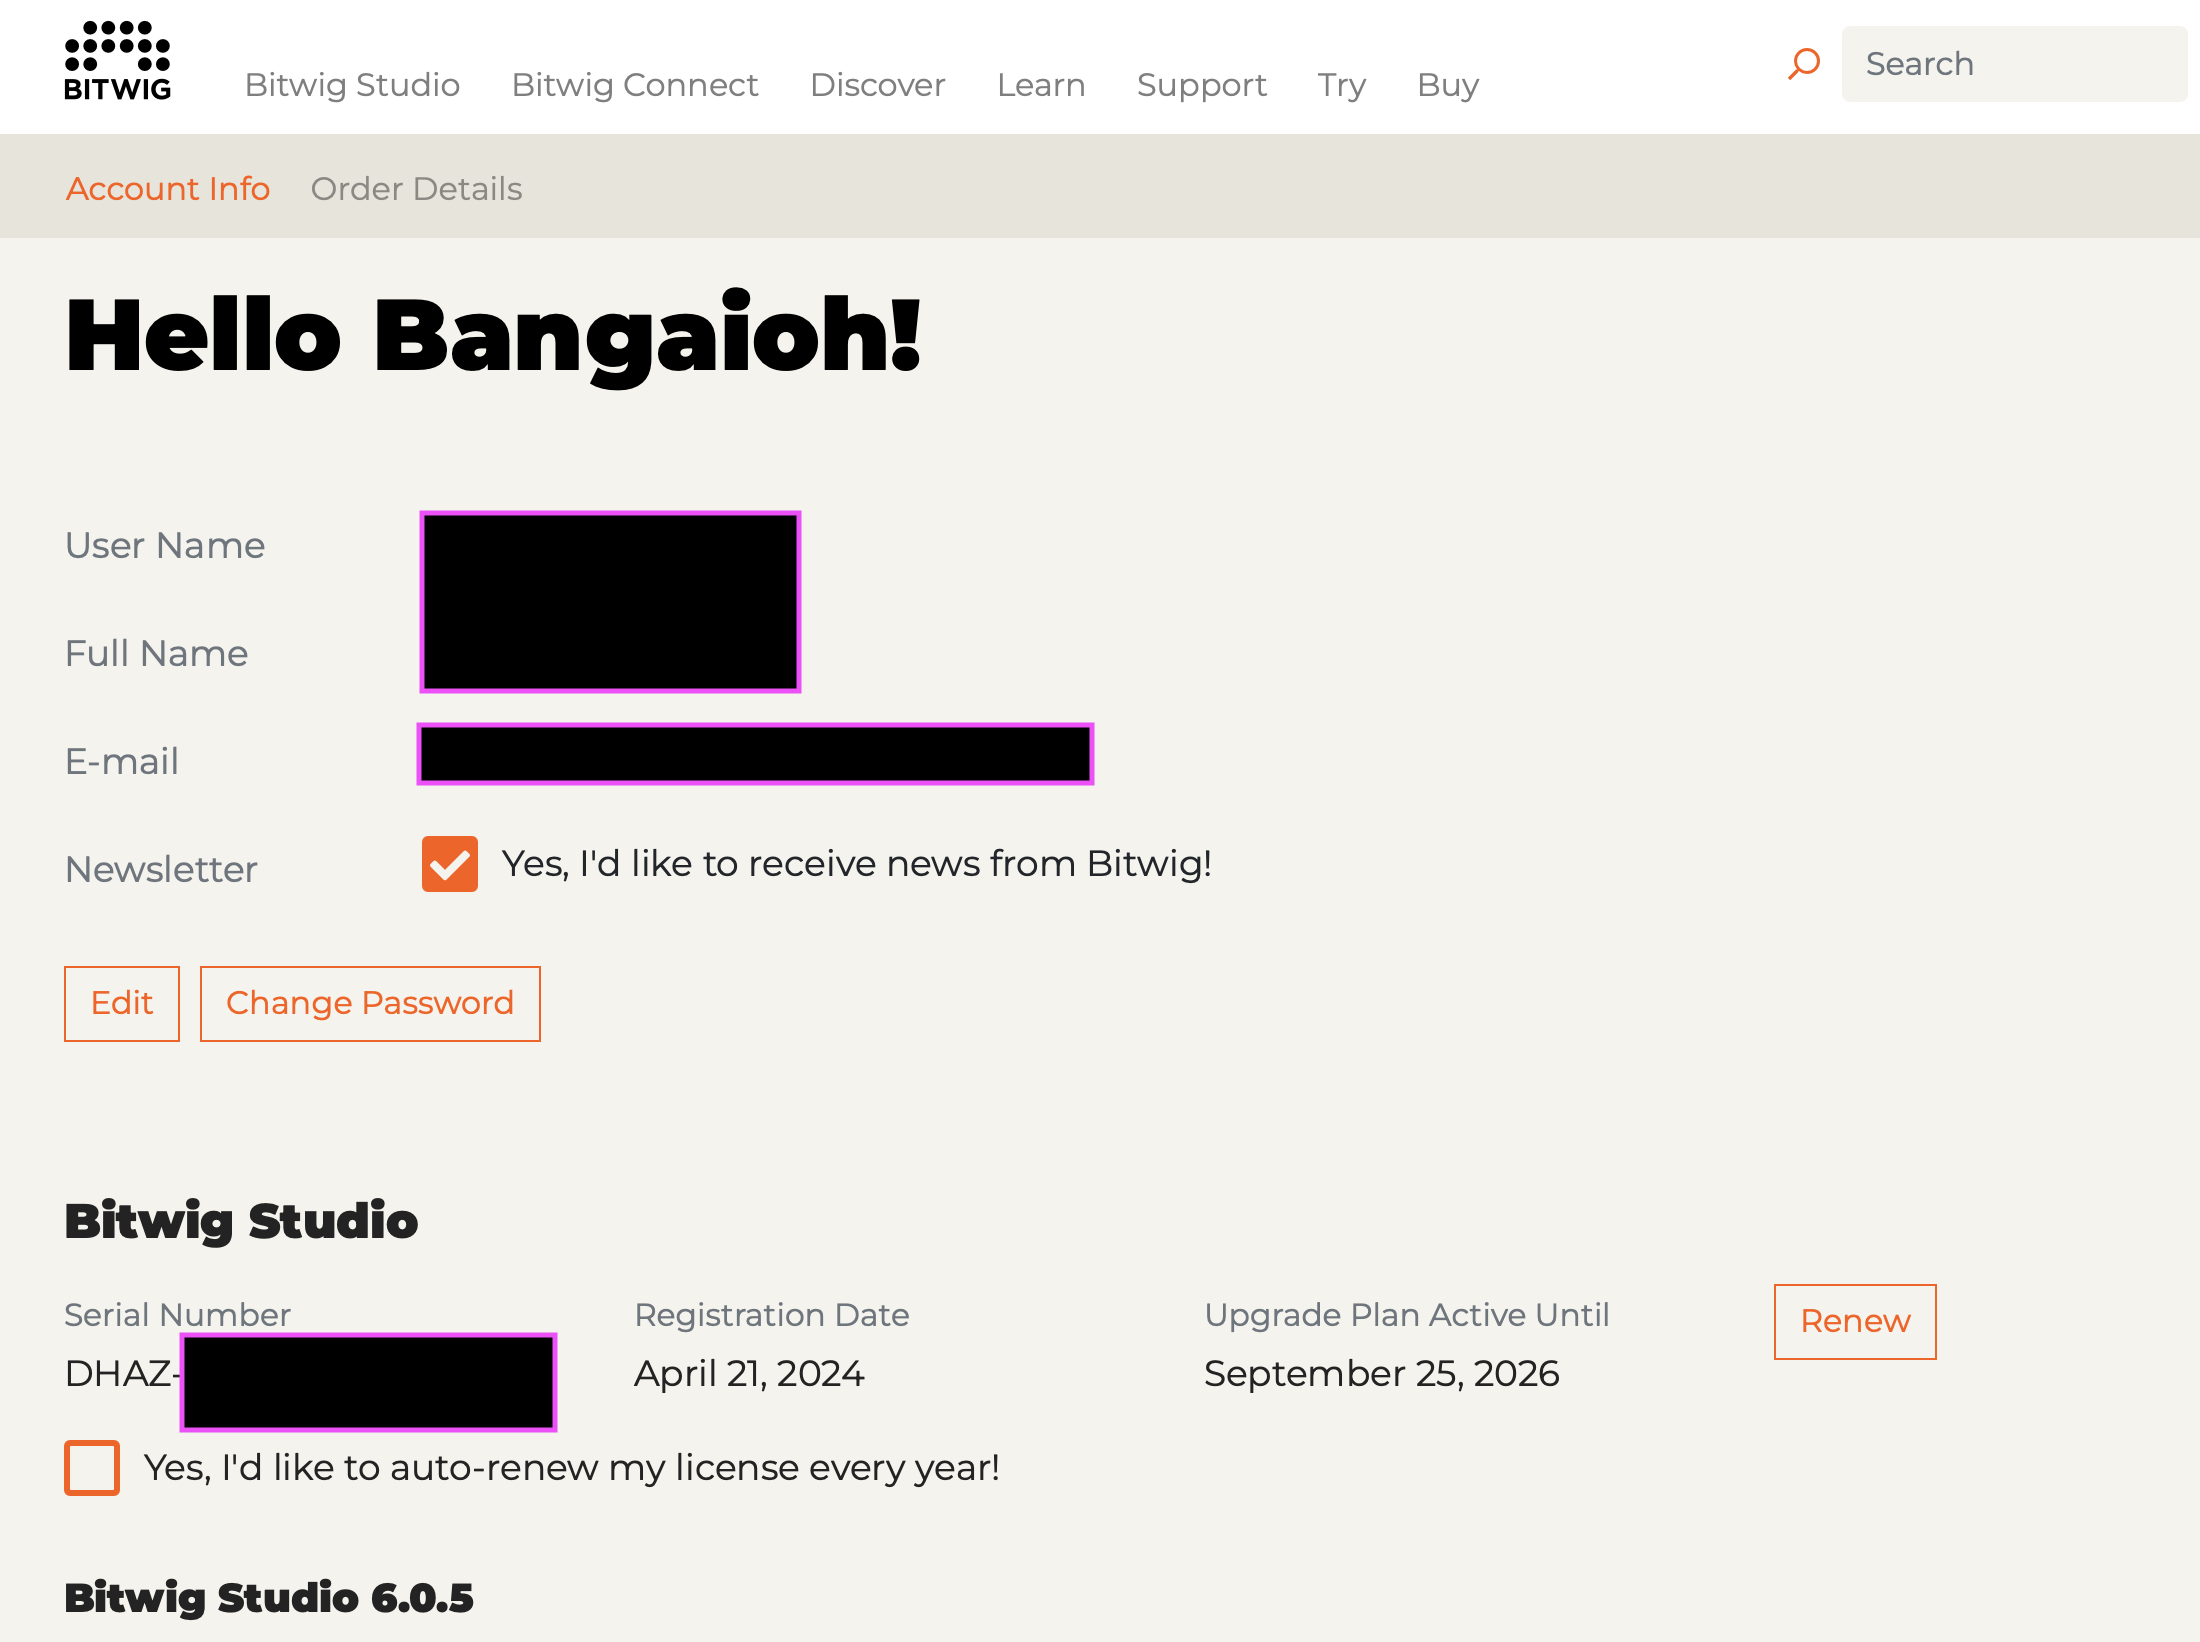Select the 'Hello Bangaioh!' heading
2200x1642 pixels.
(493, 337)
